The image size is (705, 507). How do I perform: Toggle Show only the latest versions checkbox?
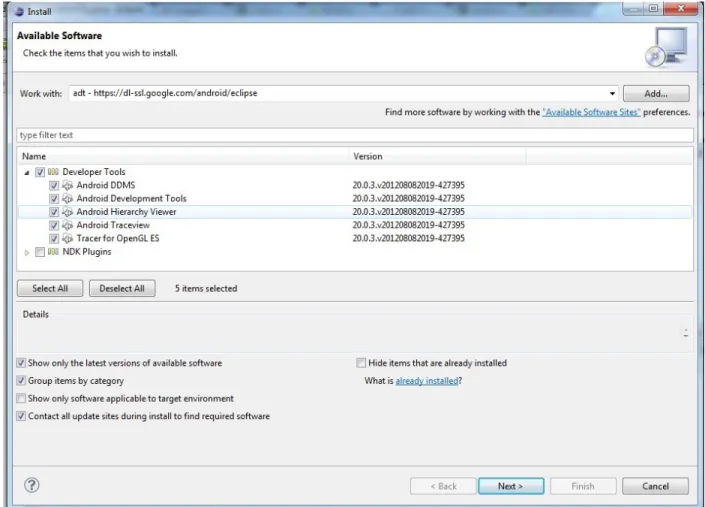click(x=21, y=363)
